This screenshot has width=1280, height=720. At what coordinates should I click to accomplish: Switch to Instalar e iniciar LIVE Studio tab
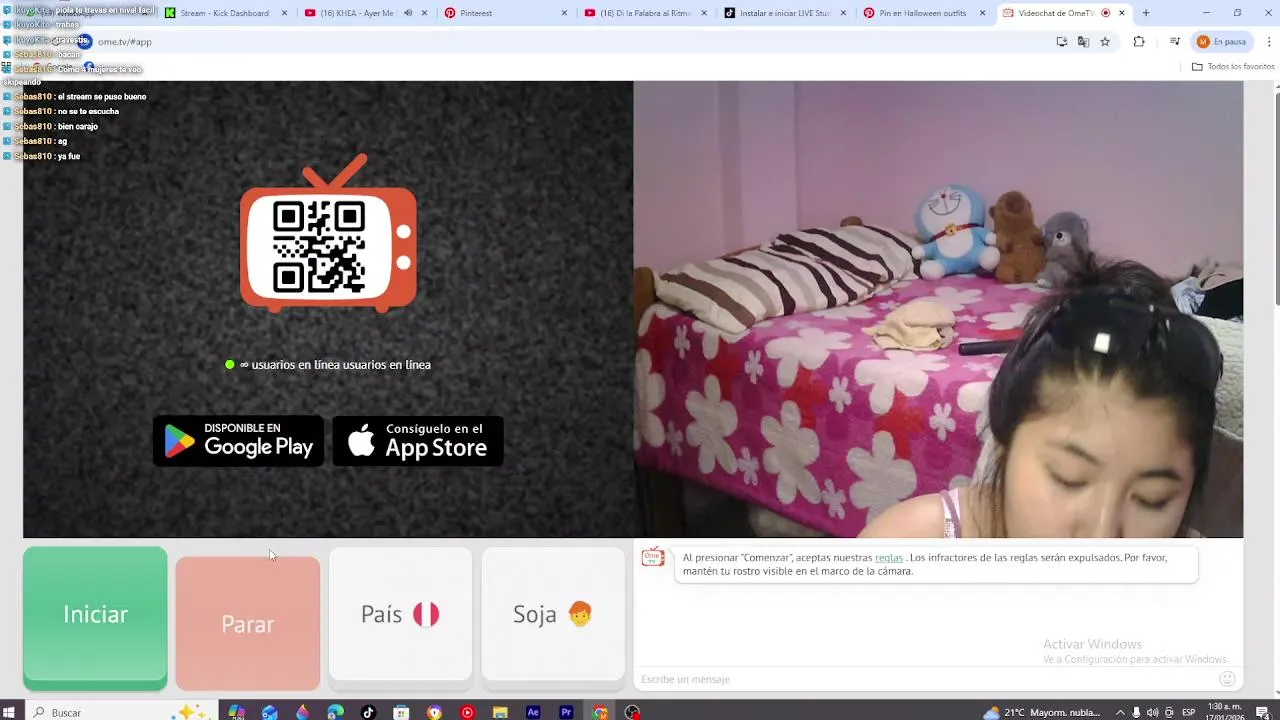[x=785, y=13]
